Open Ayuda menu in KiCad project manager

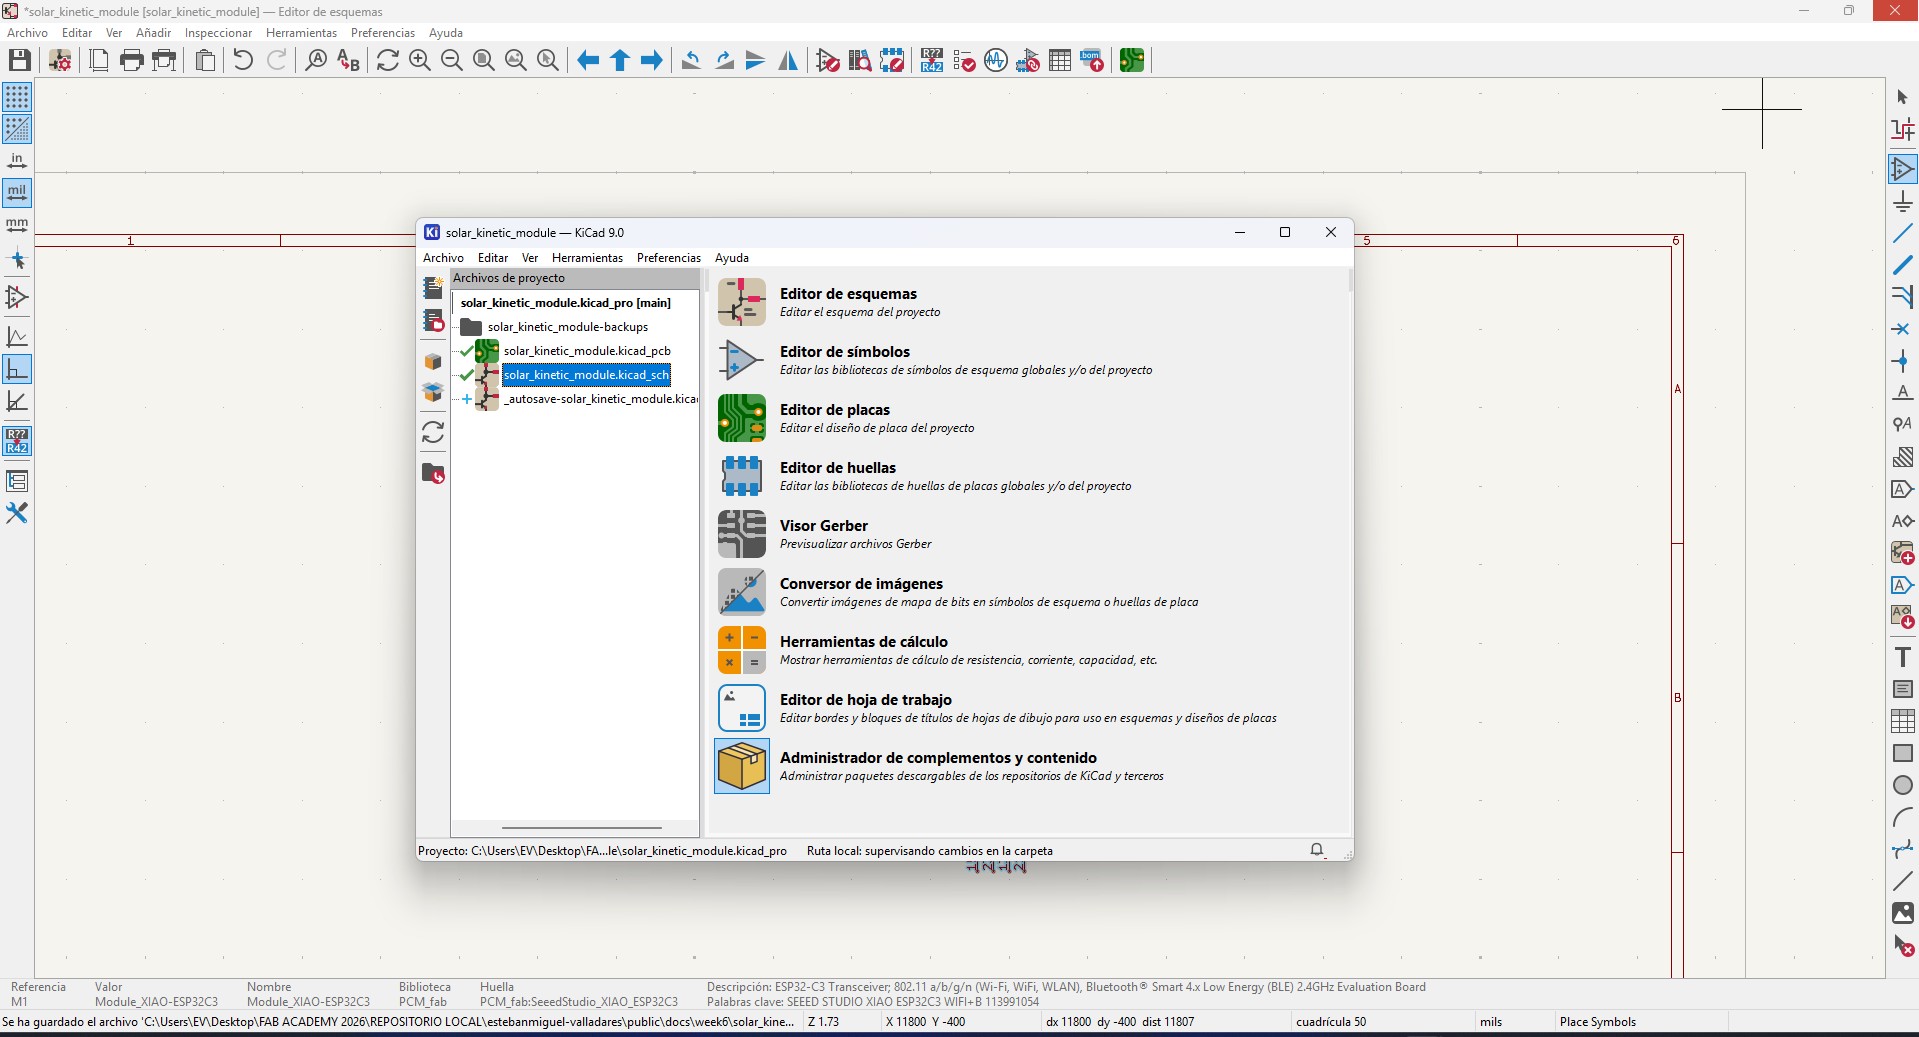coord(732,258)
